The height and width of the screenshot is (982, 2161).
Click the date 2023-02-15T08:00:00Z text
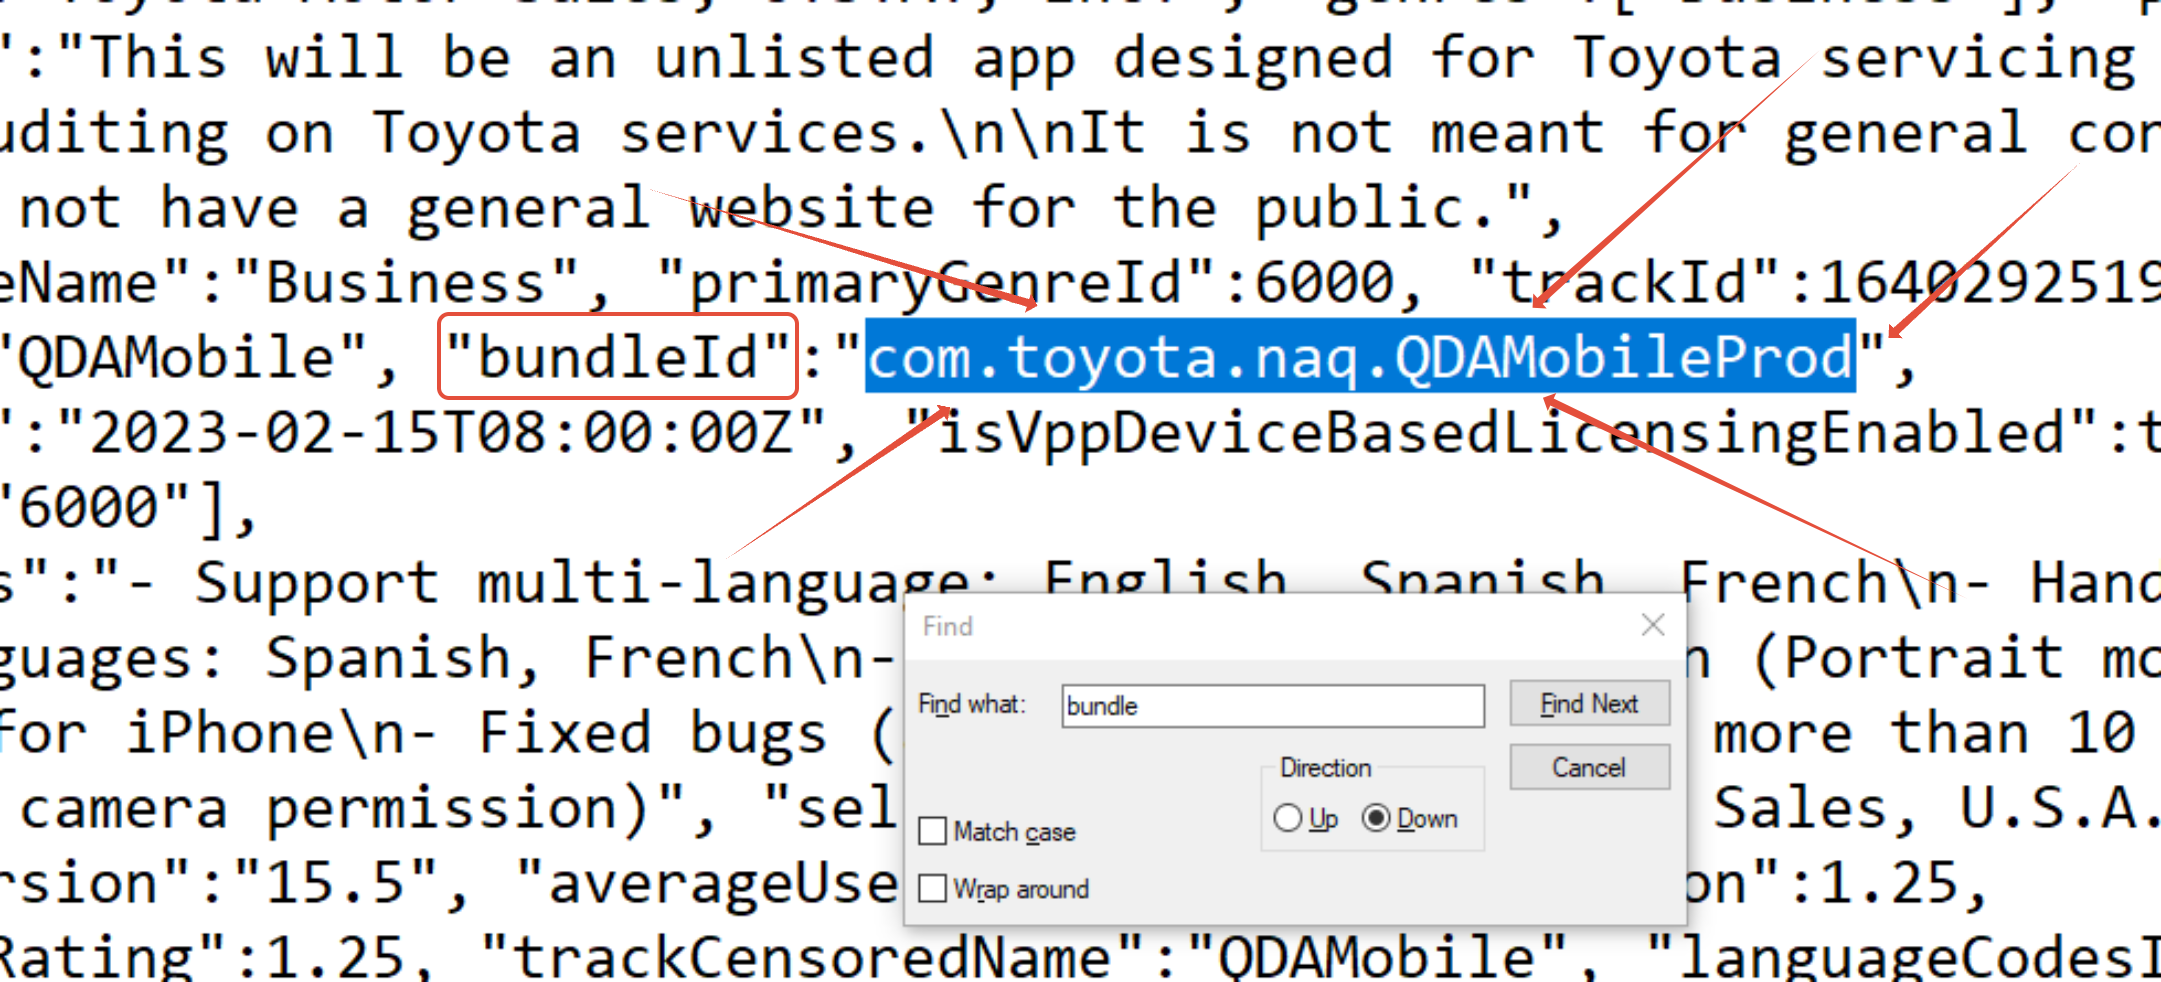pyautogui.click(x=442, y=434)
